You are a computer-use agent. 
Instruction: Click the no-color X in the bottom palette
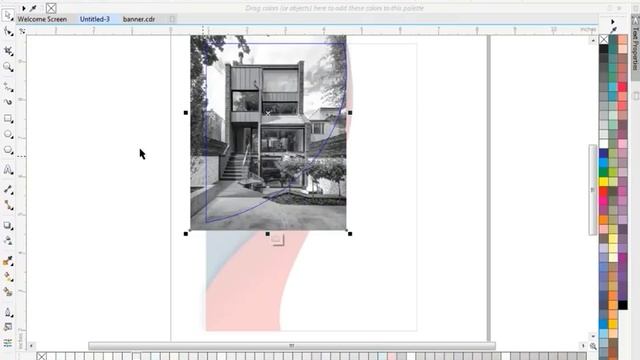tap(42, 356)
